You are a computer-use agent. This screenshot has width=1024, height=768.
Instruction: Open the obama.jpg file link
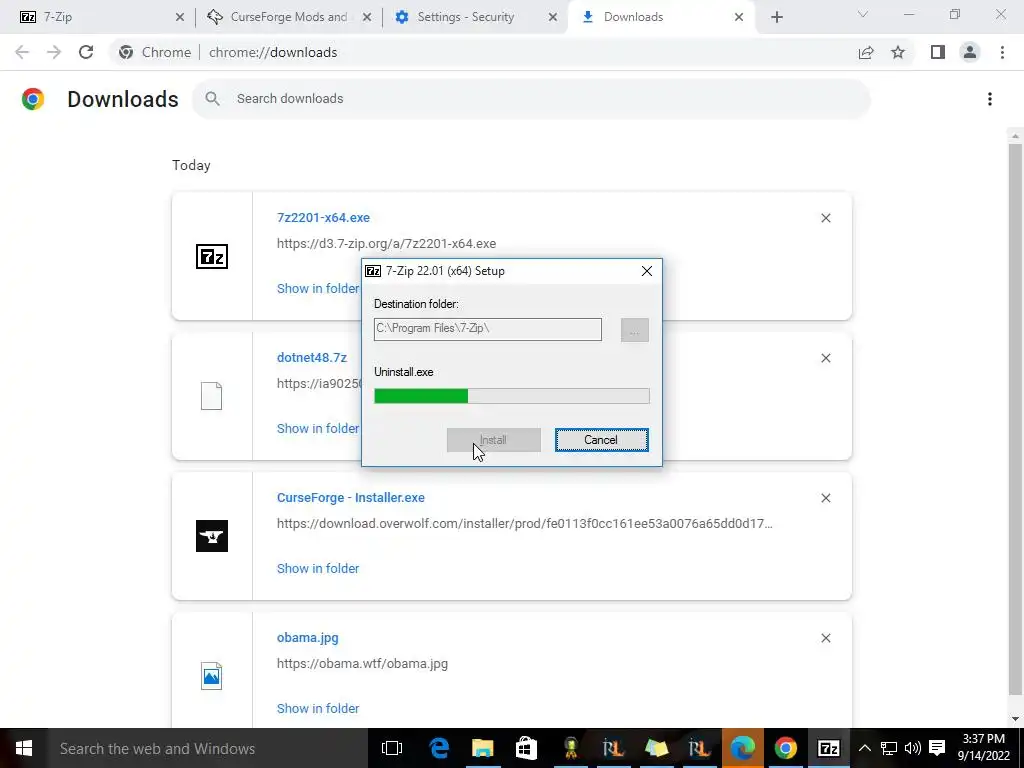click(308, 638)
